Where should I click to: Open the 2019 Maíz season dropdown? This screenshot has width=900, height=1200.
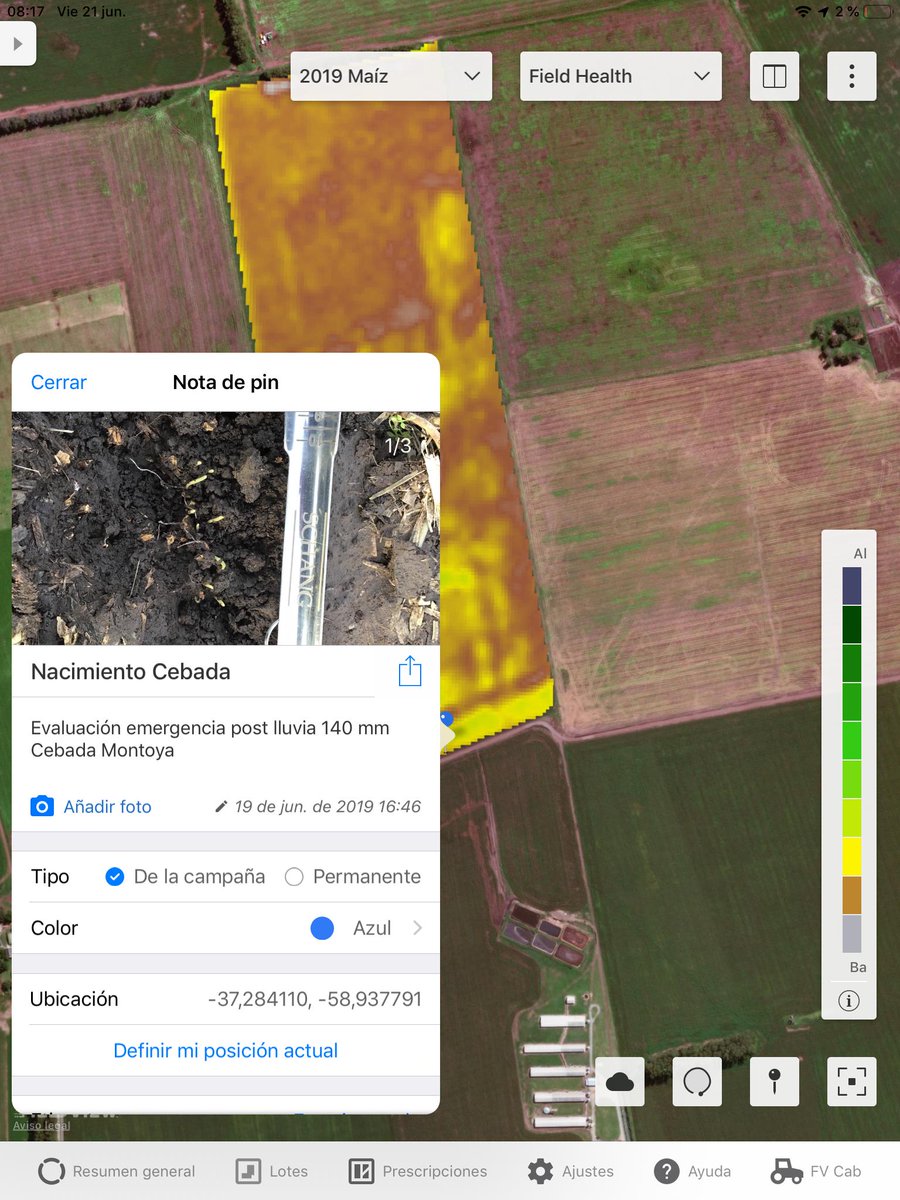pos(391,76)
